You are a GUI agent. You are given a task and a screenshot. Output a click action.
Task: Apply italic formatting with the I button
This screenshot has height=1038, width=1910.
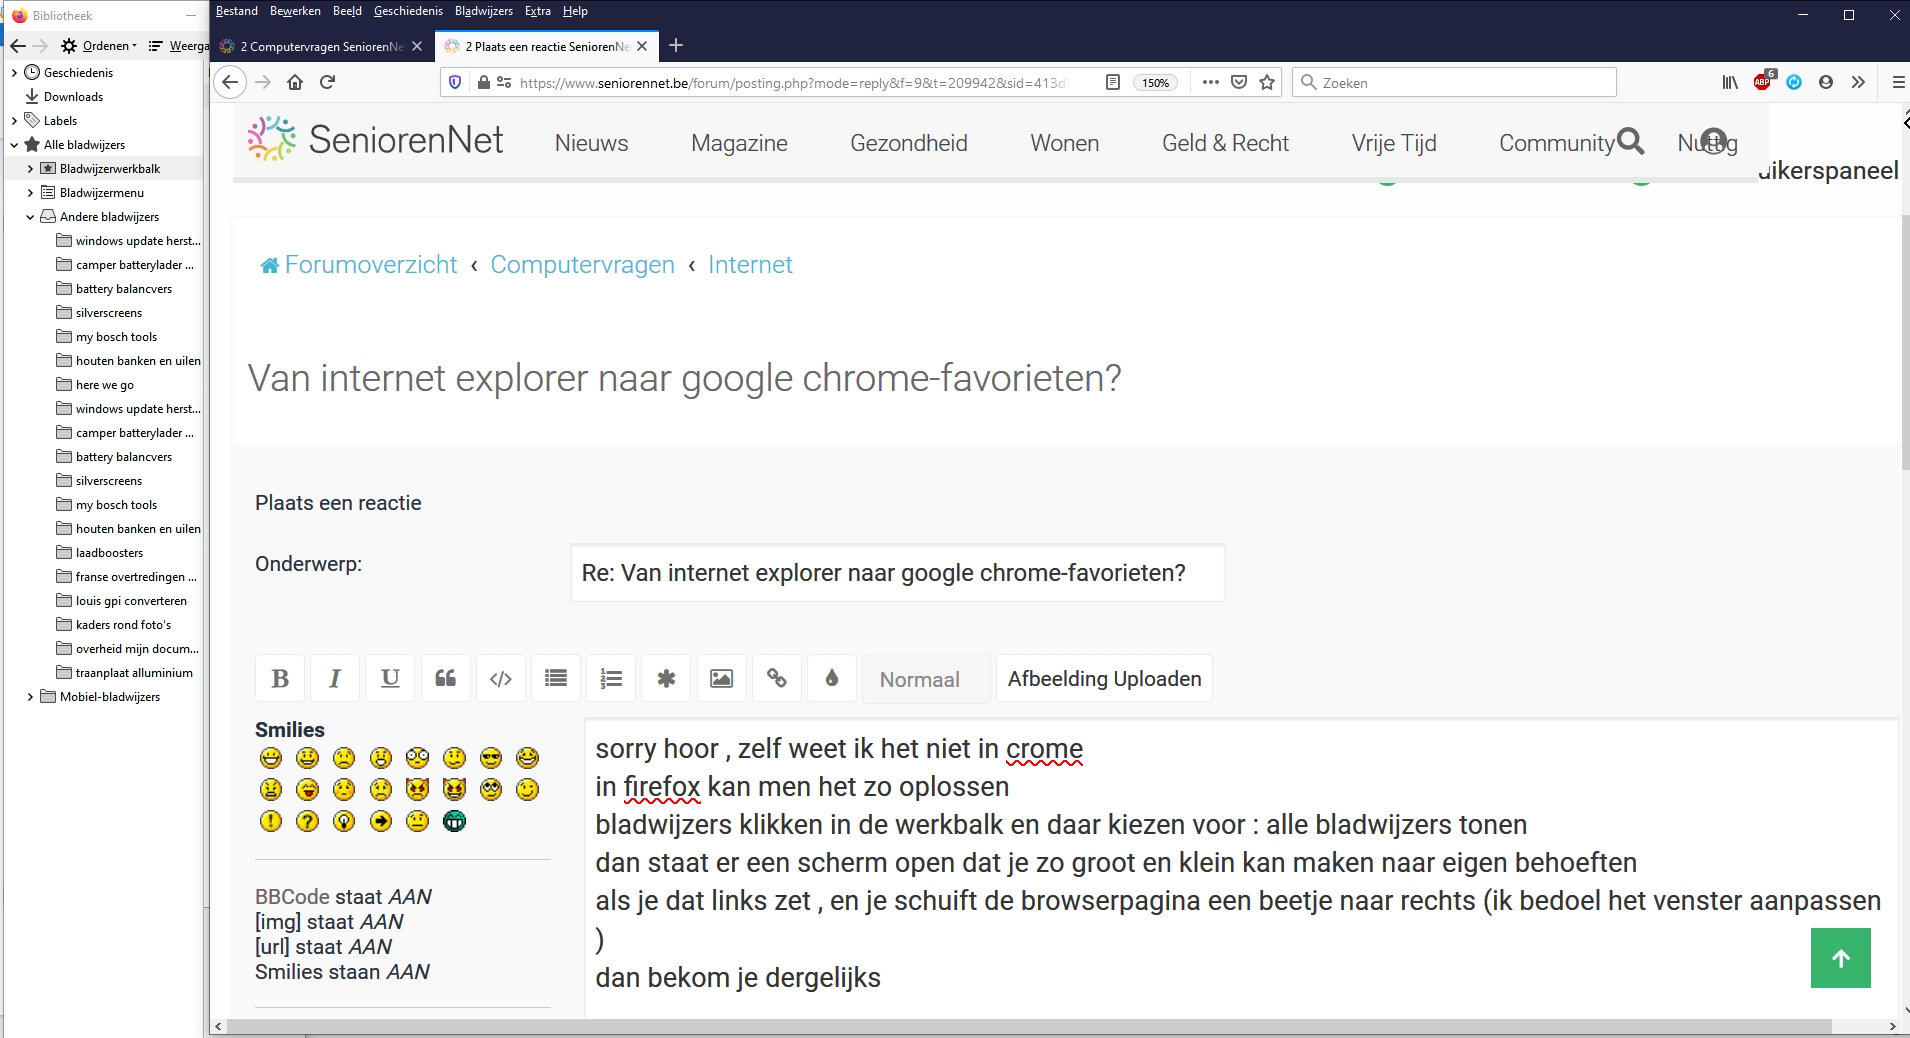pyautogui.click(x=335, y=679)
